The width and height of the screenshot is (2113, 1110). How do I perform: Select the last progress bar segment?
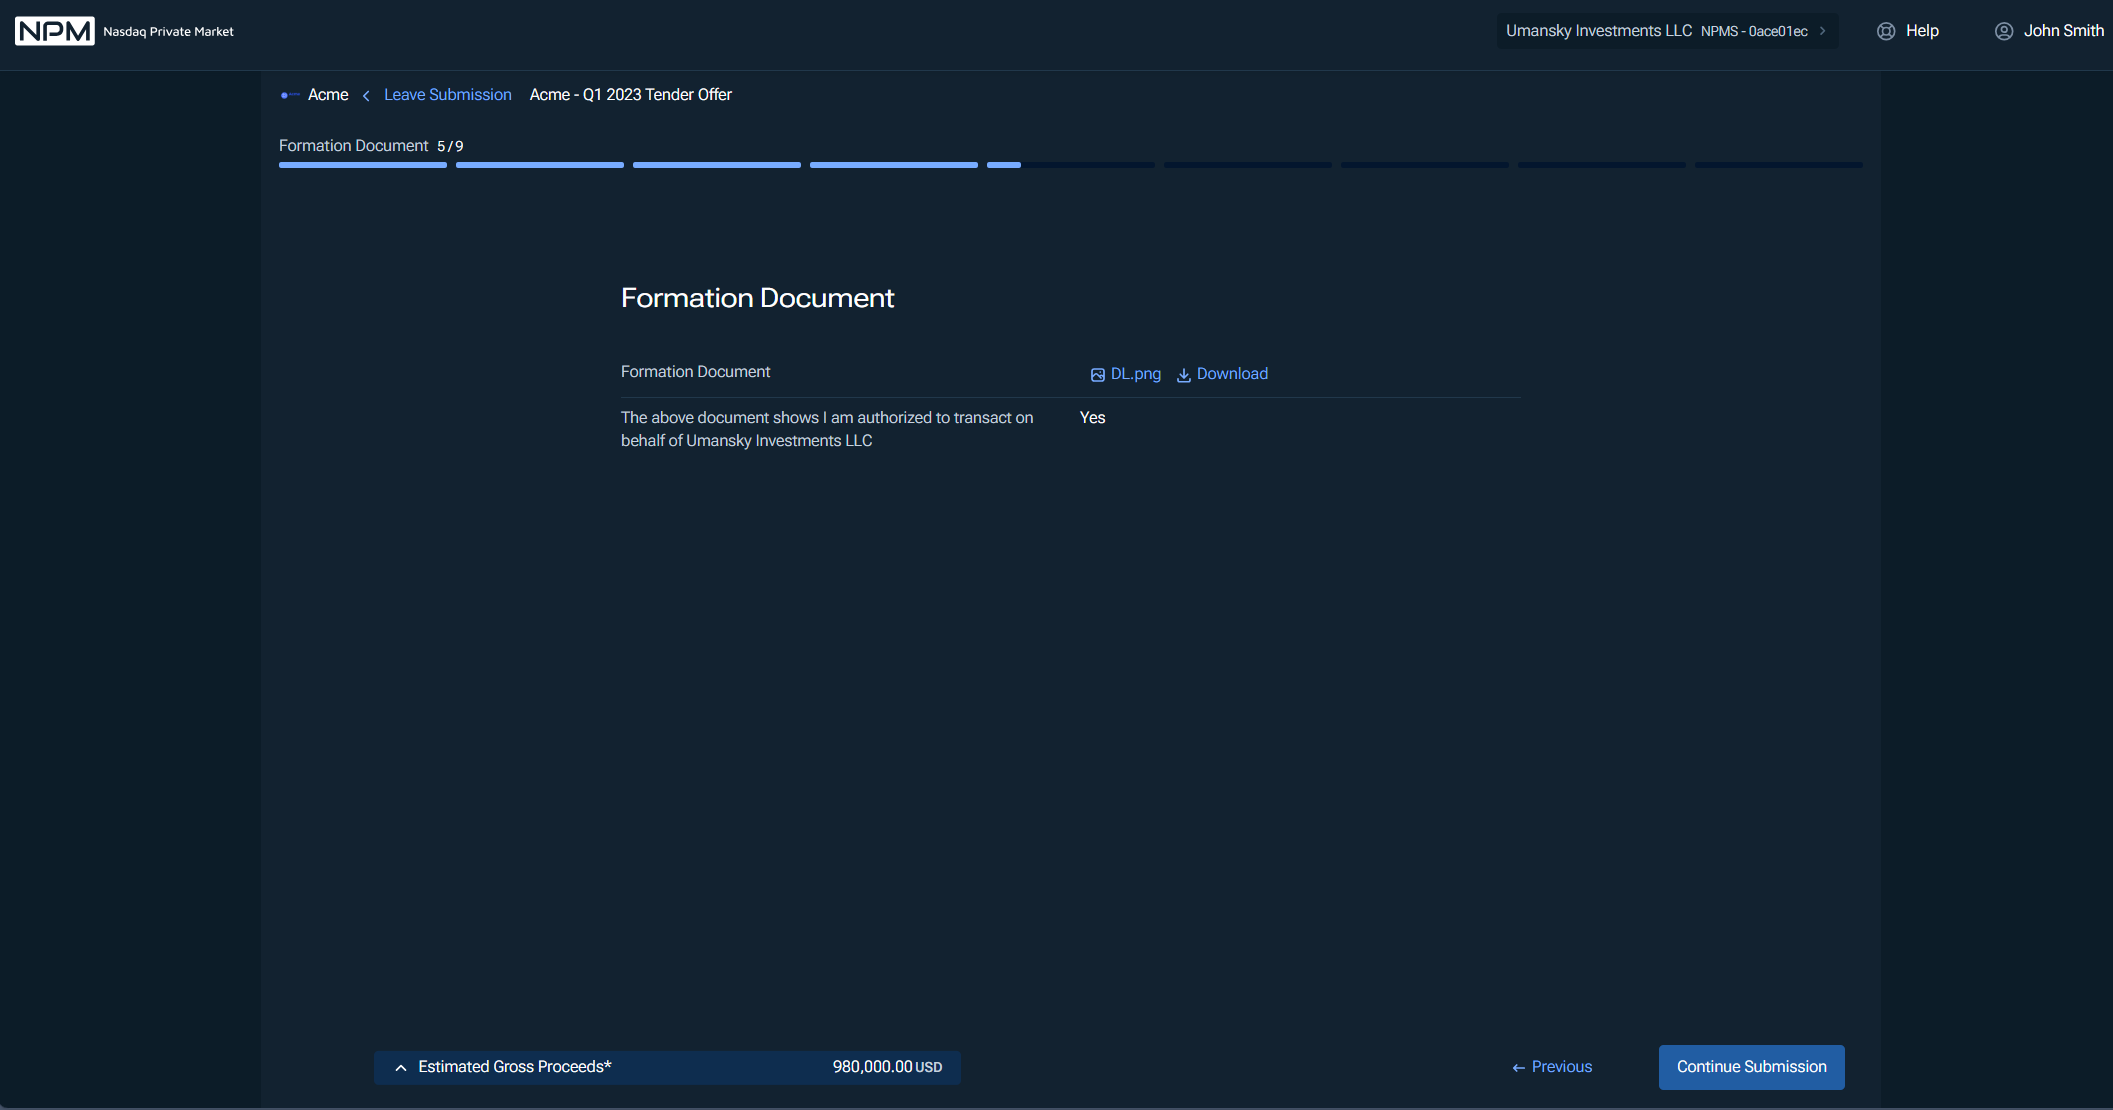[x=1779, y=165]
